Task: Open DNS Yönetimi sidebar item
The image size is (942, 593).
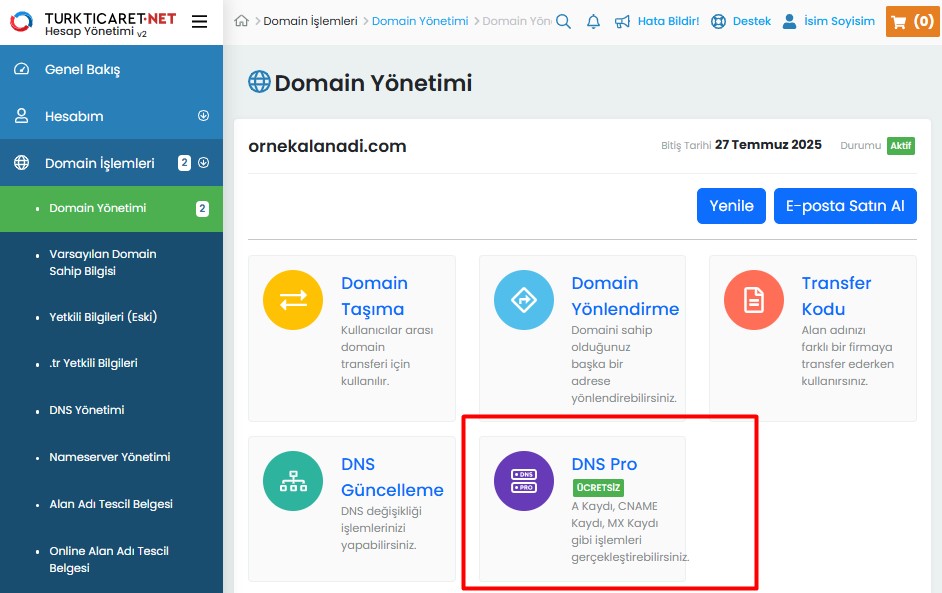Action: (87, 410)
